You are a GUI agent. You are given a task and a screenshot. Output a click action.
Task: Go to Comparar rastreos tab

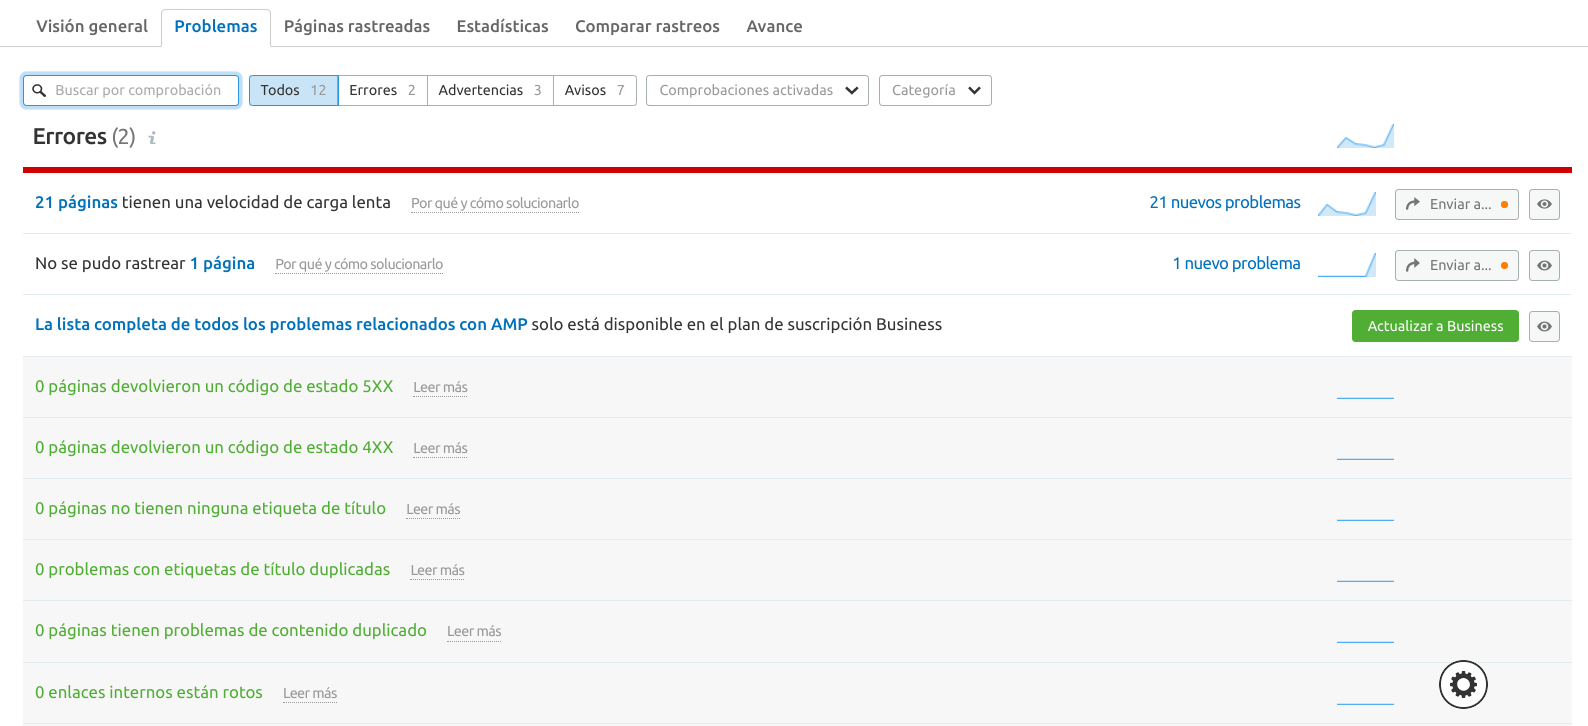[x=647, y=26]
